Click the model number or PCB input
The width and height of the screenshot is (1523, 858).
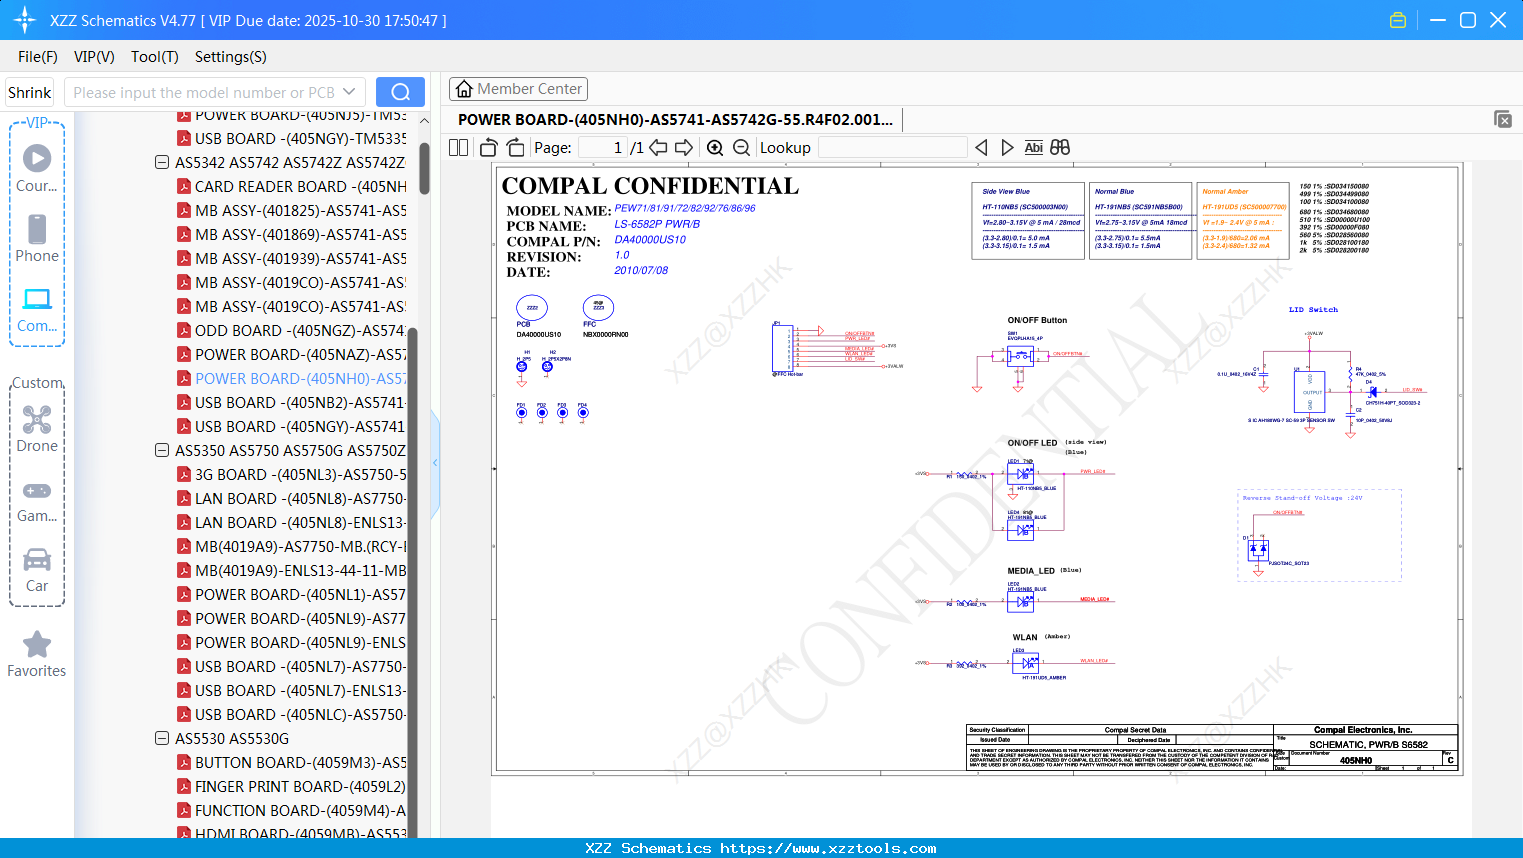point(203,92)
